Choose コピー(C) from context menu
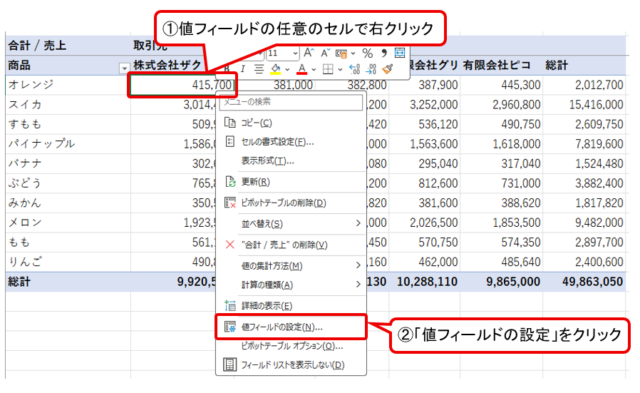Screen dimensions: 640x393 (x=291, y=123)
